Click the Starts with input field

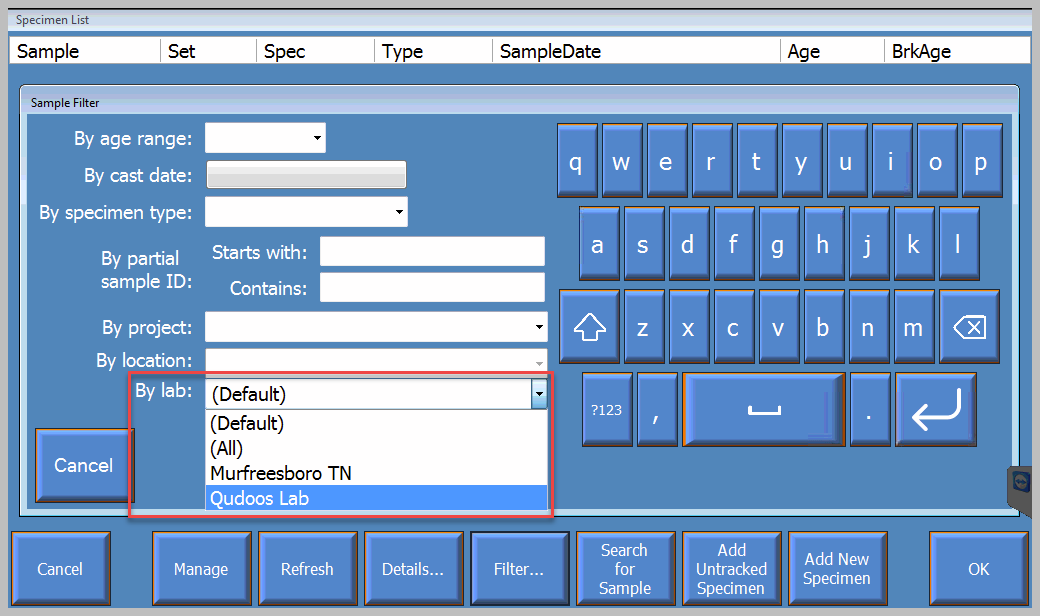[x=432, y=251]
